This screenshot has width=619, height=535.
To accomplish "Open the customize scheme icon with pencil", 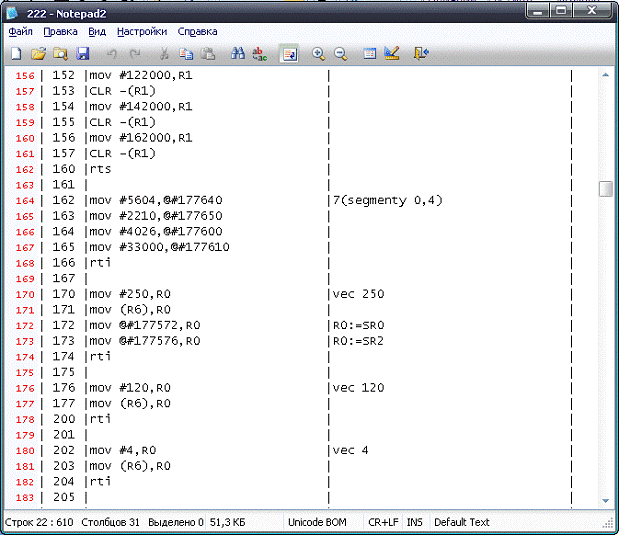I will tap(391, 54).
